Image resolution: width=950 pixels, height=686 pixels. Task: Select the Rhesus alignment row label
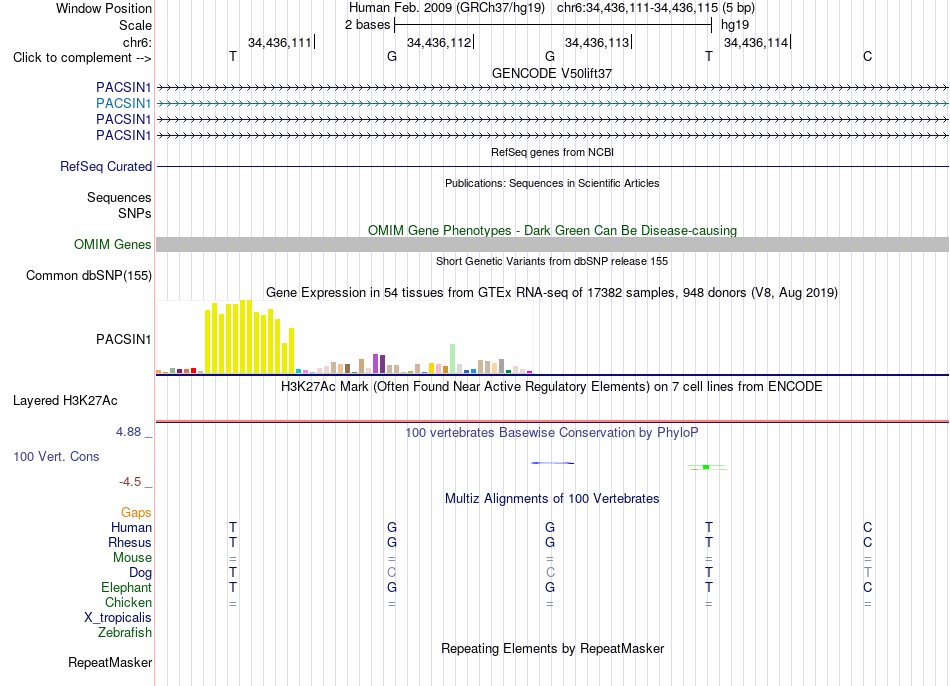click(x=130, y=542)
